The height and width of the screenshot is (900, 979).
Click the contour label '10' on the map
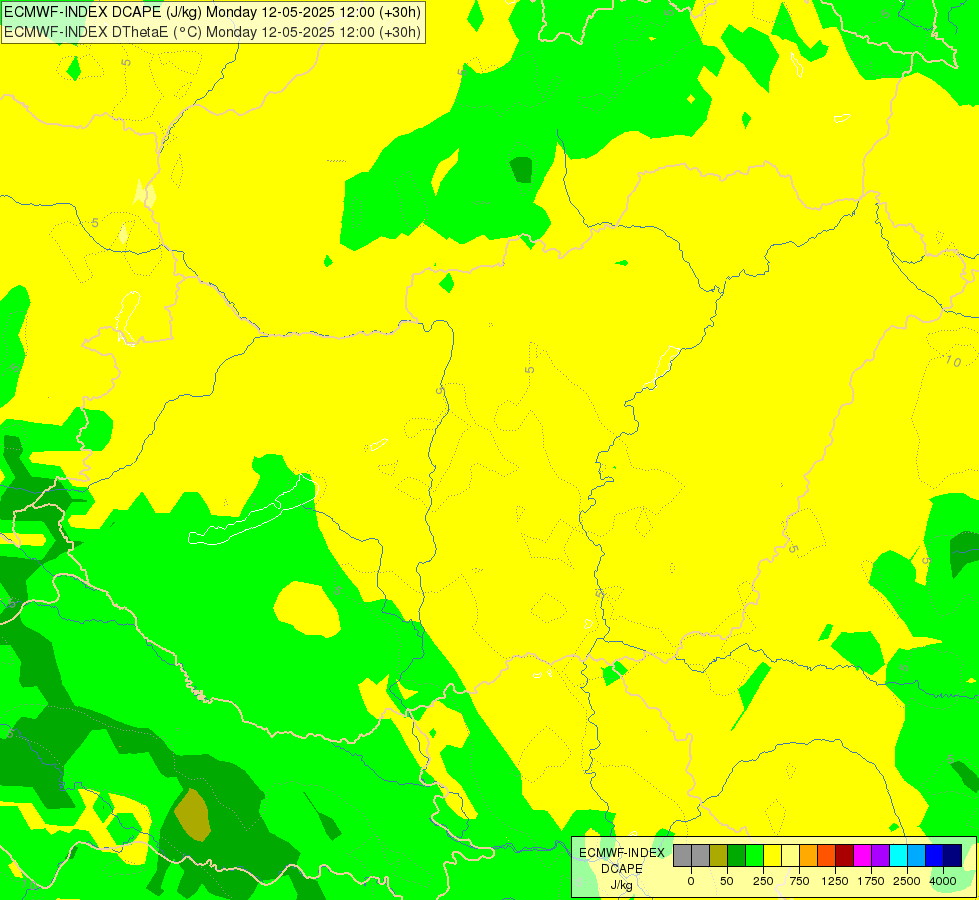point(953,360)
